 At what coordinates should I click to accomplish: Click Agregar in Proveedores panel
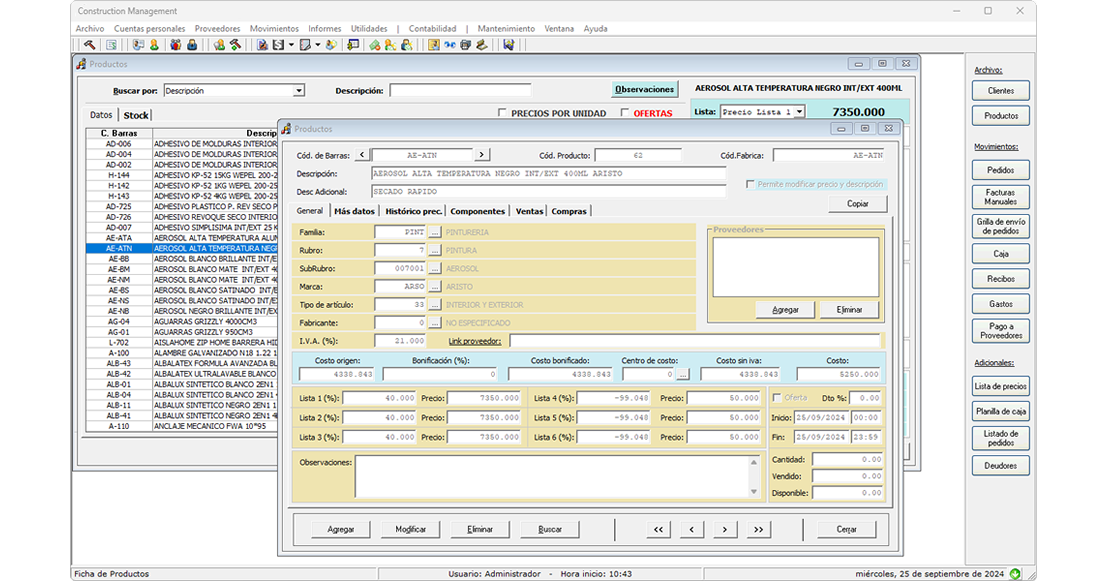tap(785, 310)
